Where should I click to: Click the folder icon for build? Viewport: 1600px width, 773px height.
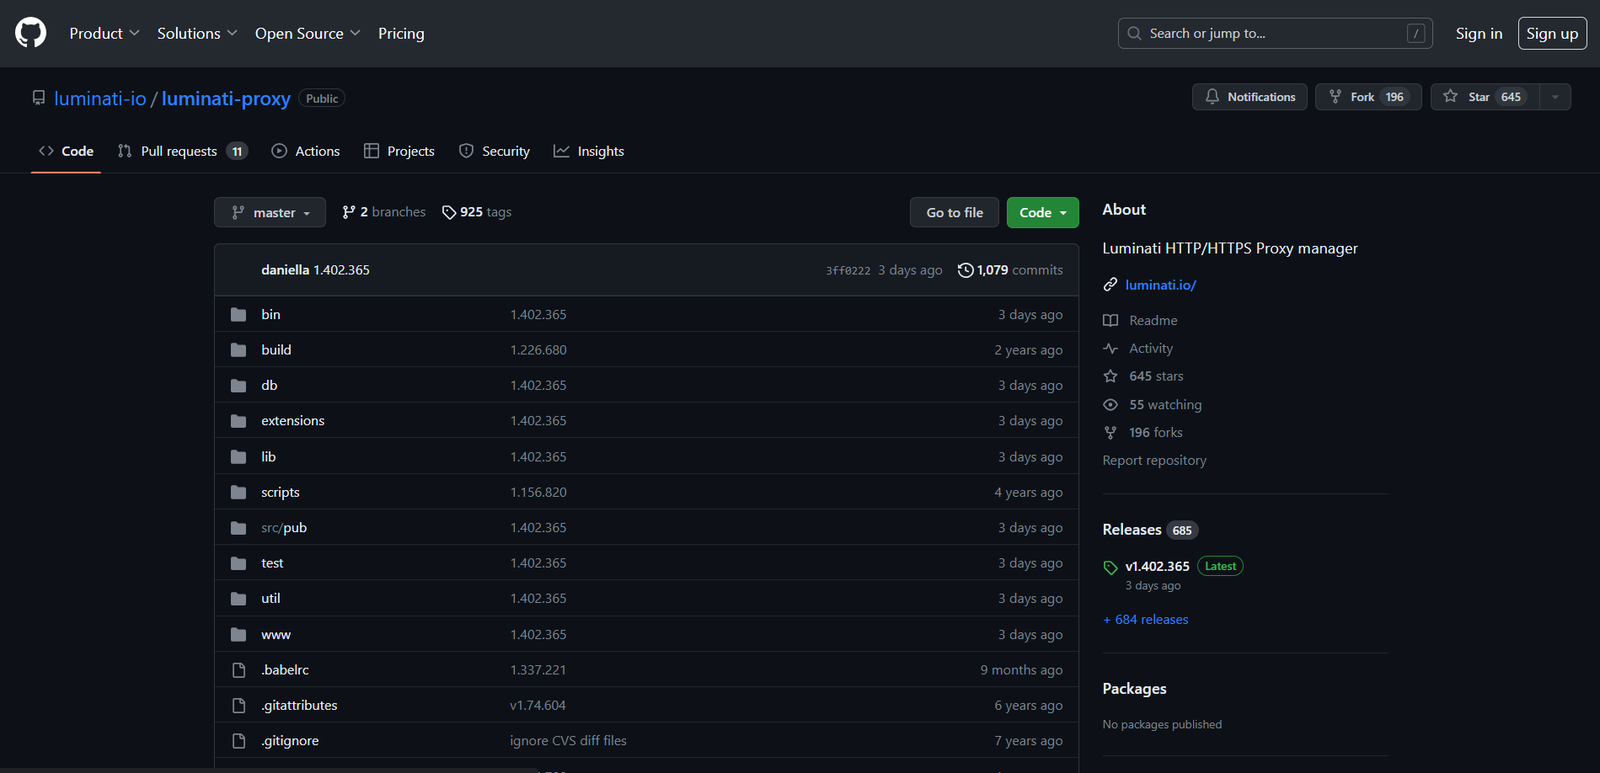(x=238, y=350)
